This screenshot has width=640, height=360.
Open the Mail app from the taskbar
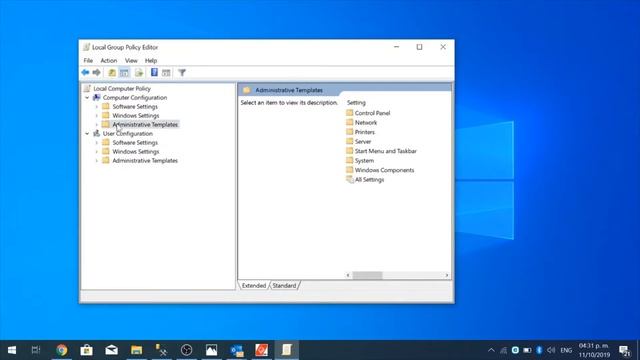(111, 350)
